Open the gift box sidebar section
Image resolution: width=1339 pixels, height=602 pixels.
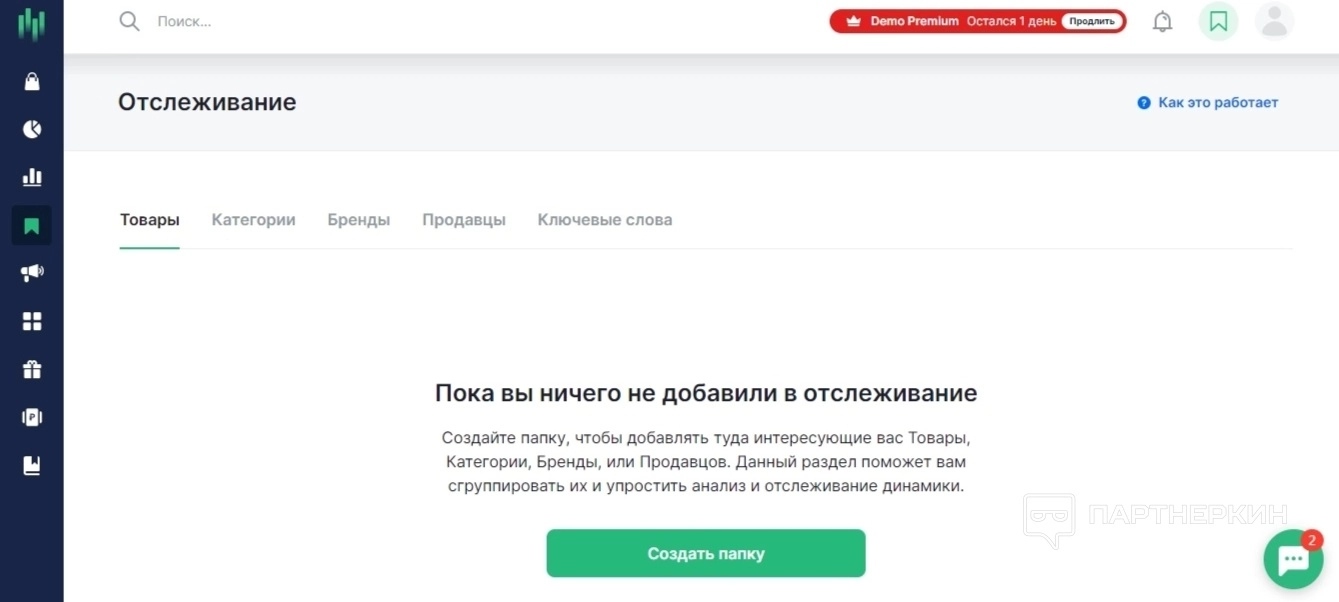coord(32,369)
